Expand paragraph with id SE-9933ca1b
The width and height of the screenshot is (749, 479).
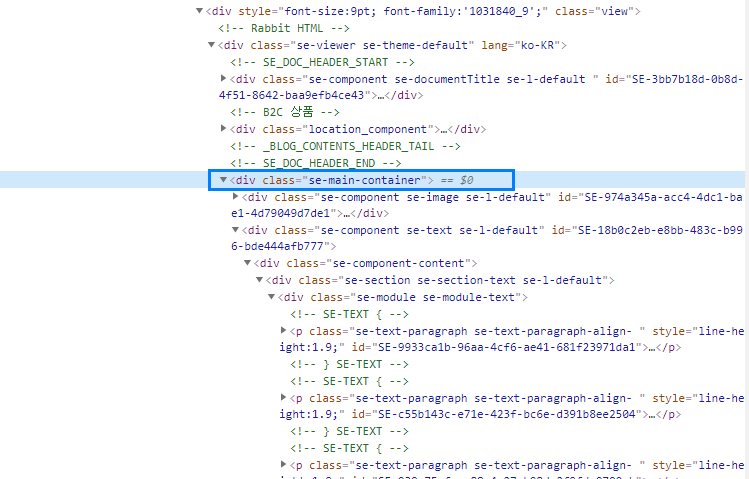[x=283, y=330]
